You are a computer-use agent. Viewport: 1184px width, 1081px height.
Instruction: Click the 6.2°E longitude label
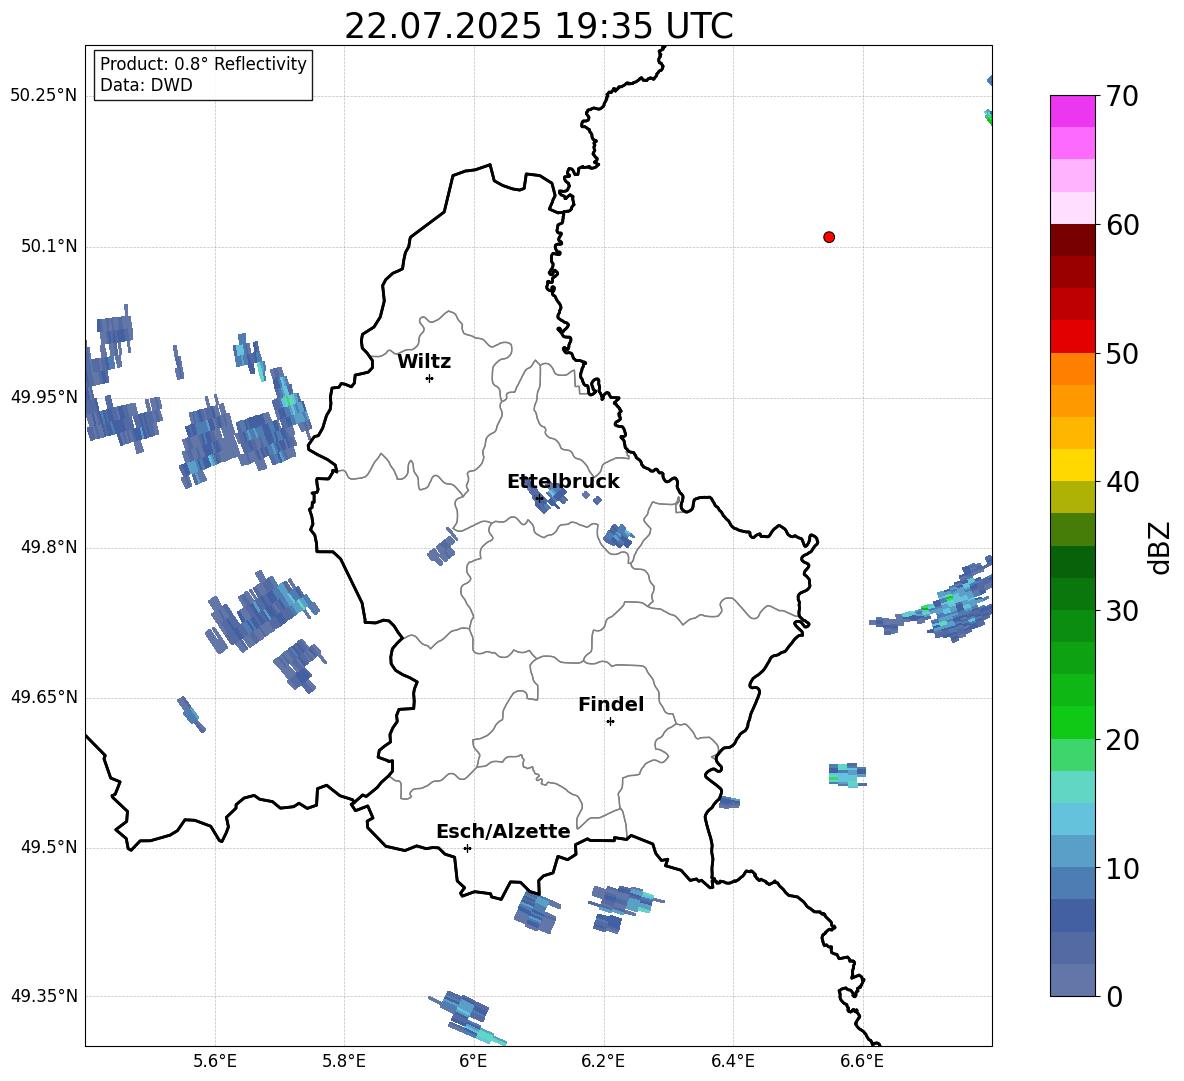pos(603,1061)
